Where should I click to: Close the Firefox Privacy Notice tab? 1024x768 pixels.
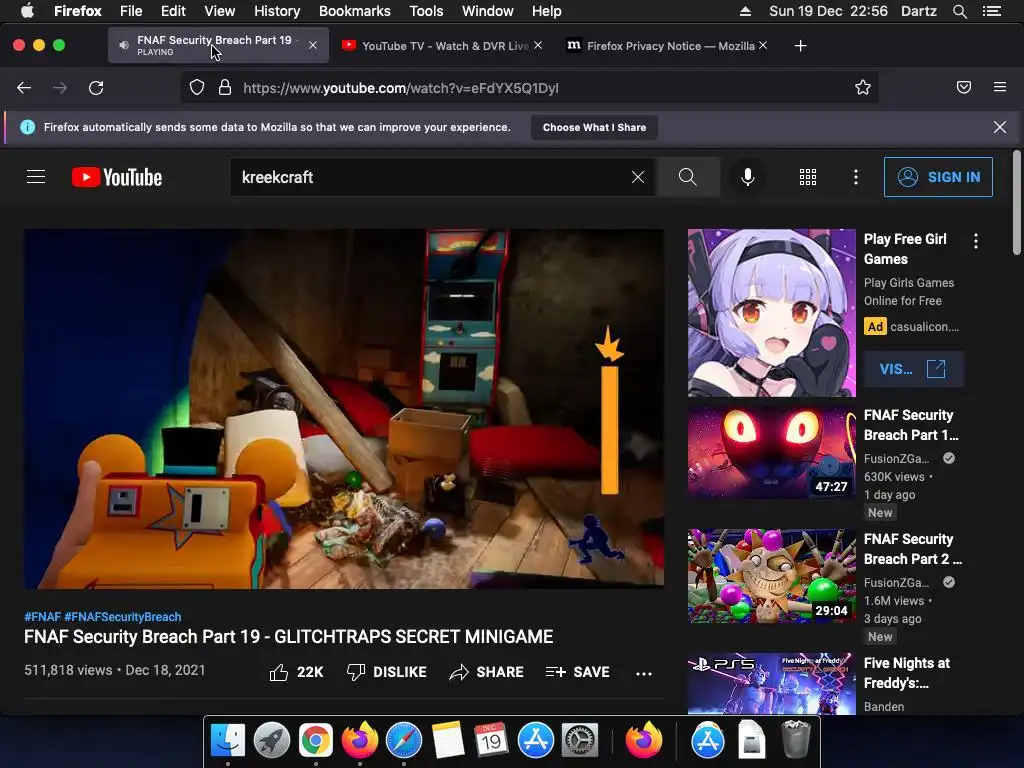763,45
